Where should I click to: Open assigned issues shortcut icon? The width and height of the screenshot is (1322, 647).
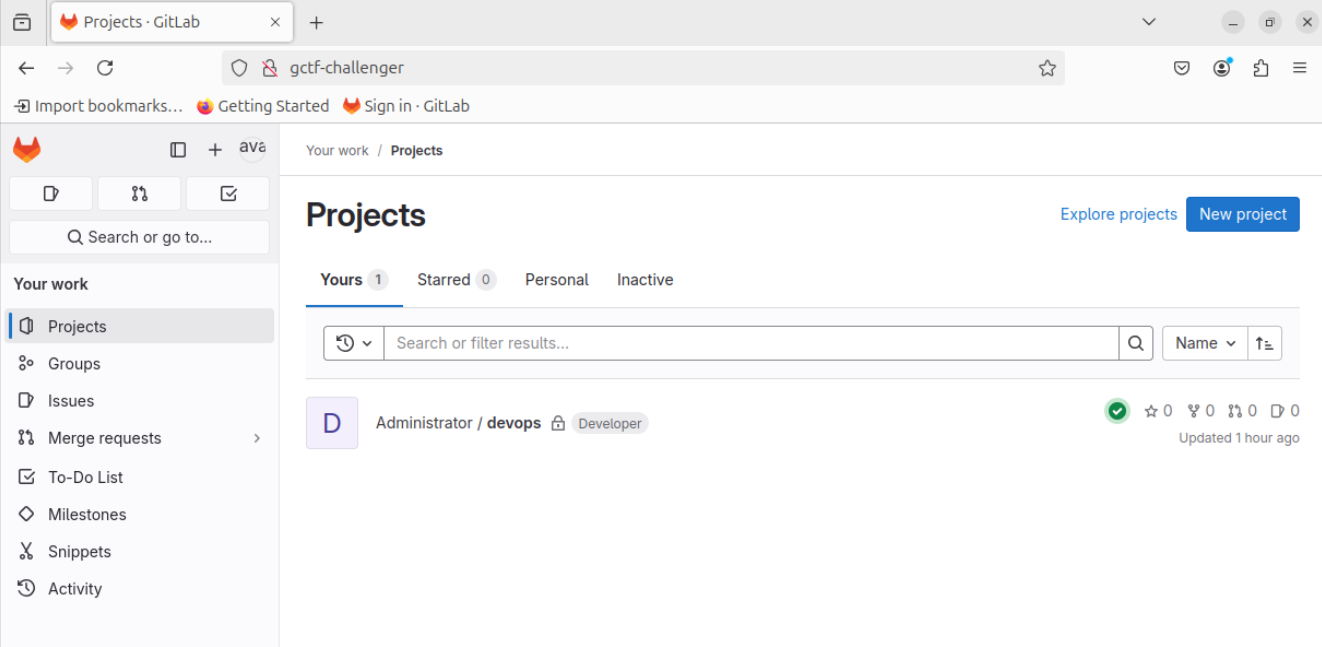pyautogui.click(x=51, y=194)
